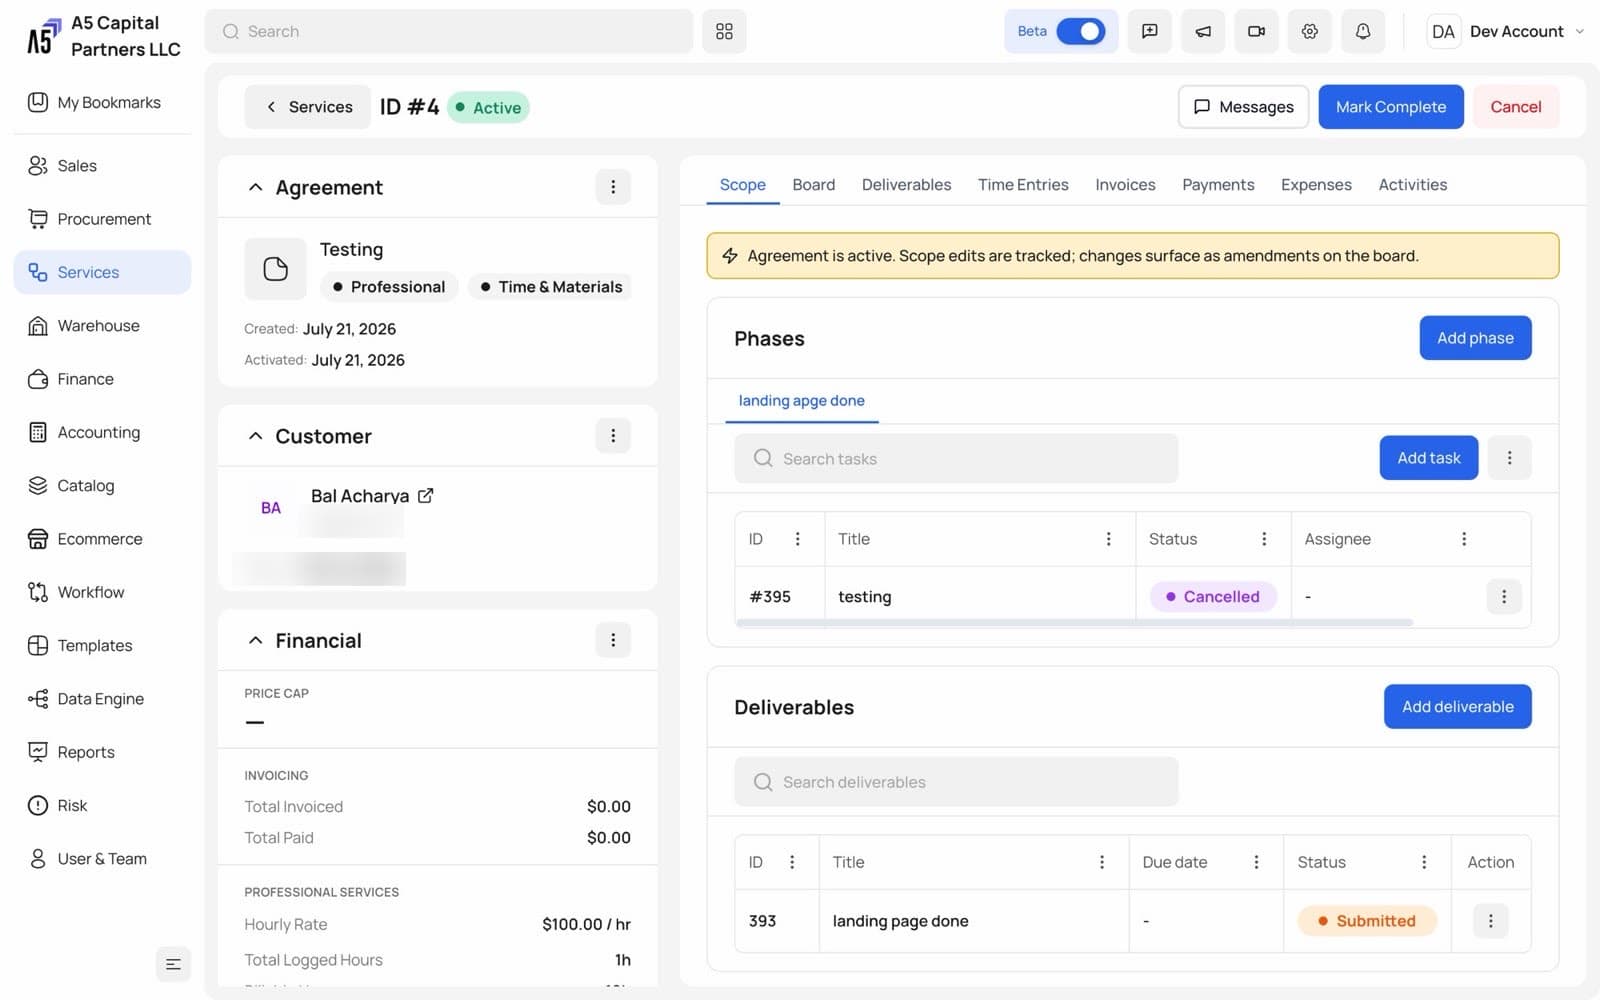Collapse the Agreement section chevron
Viewport: 1600px width, 1000px height.
pyautogui.click(x=255, y=187)
